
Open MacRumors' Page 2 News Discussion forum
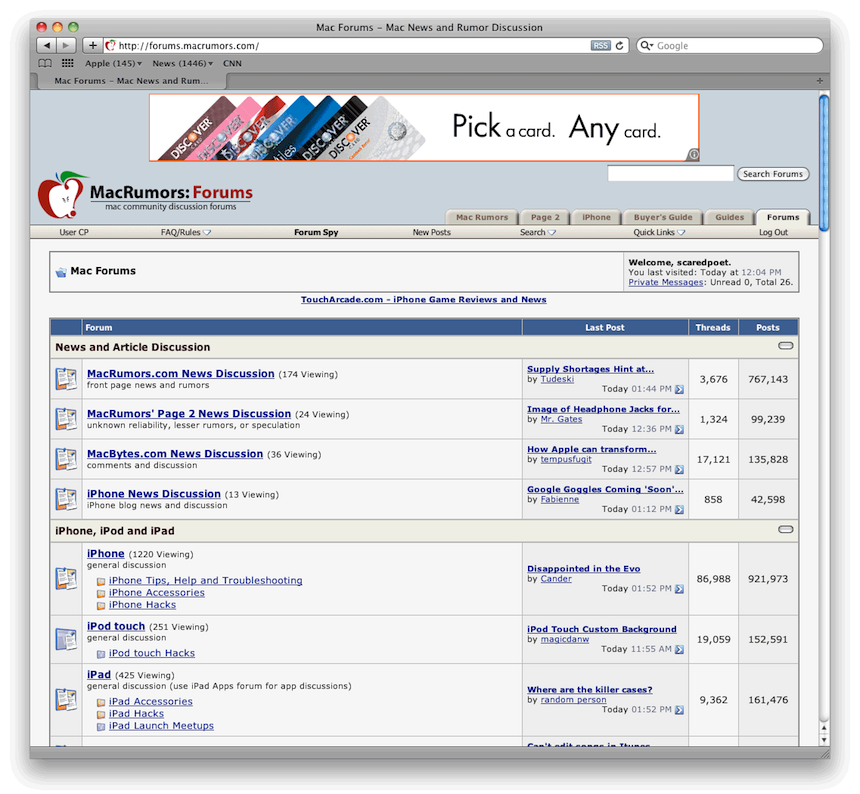(189, 413)
